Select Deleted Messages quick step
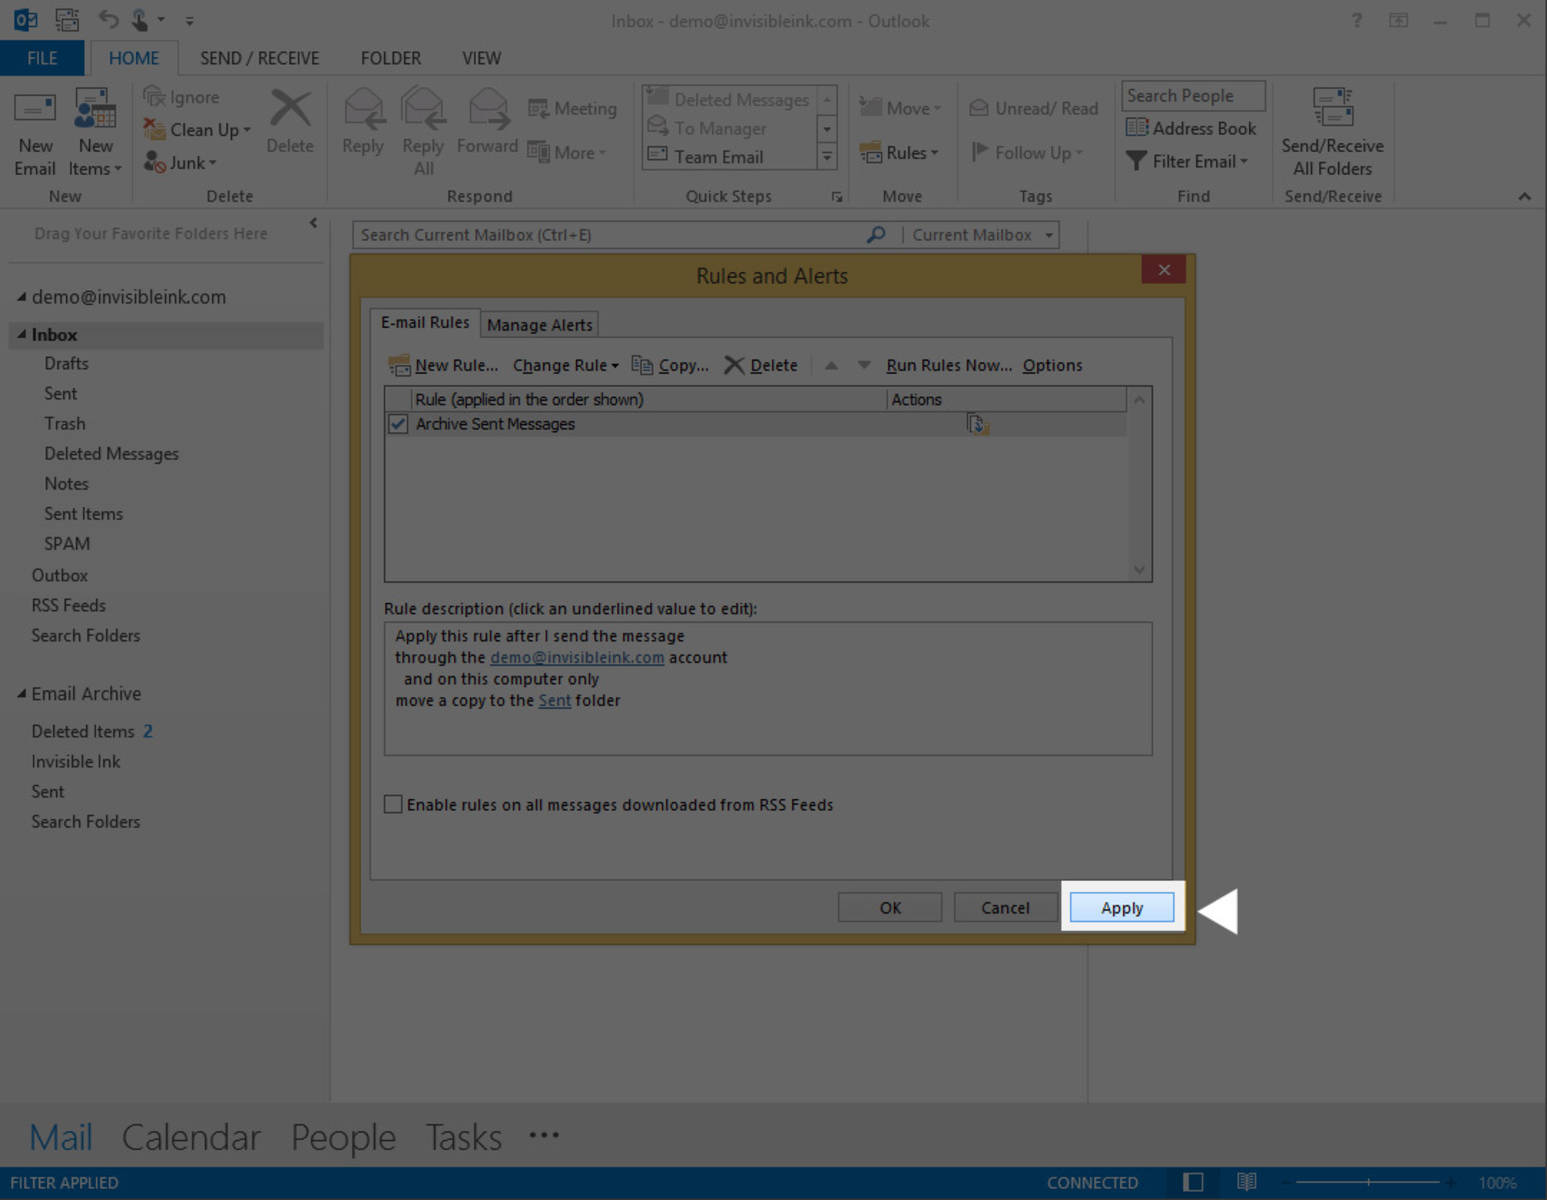 [x=729, y=99]
